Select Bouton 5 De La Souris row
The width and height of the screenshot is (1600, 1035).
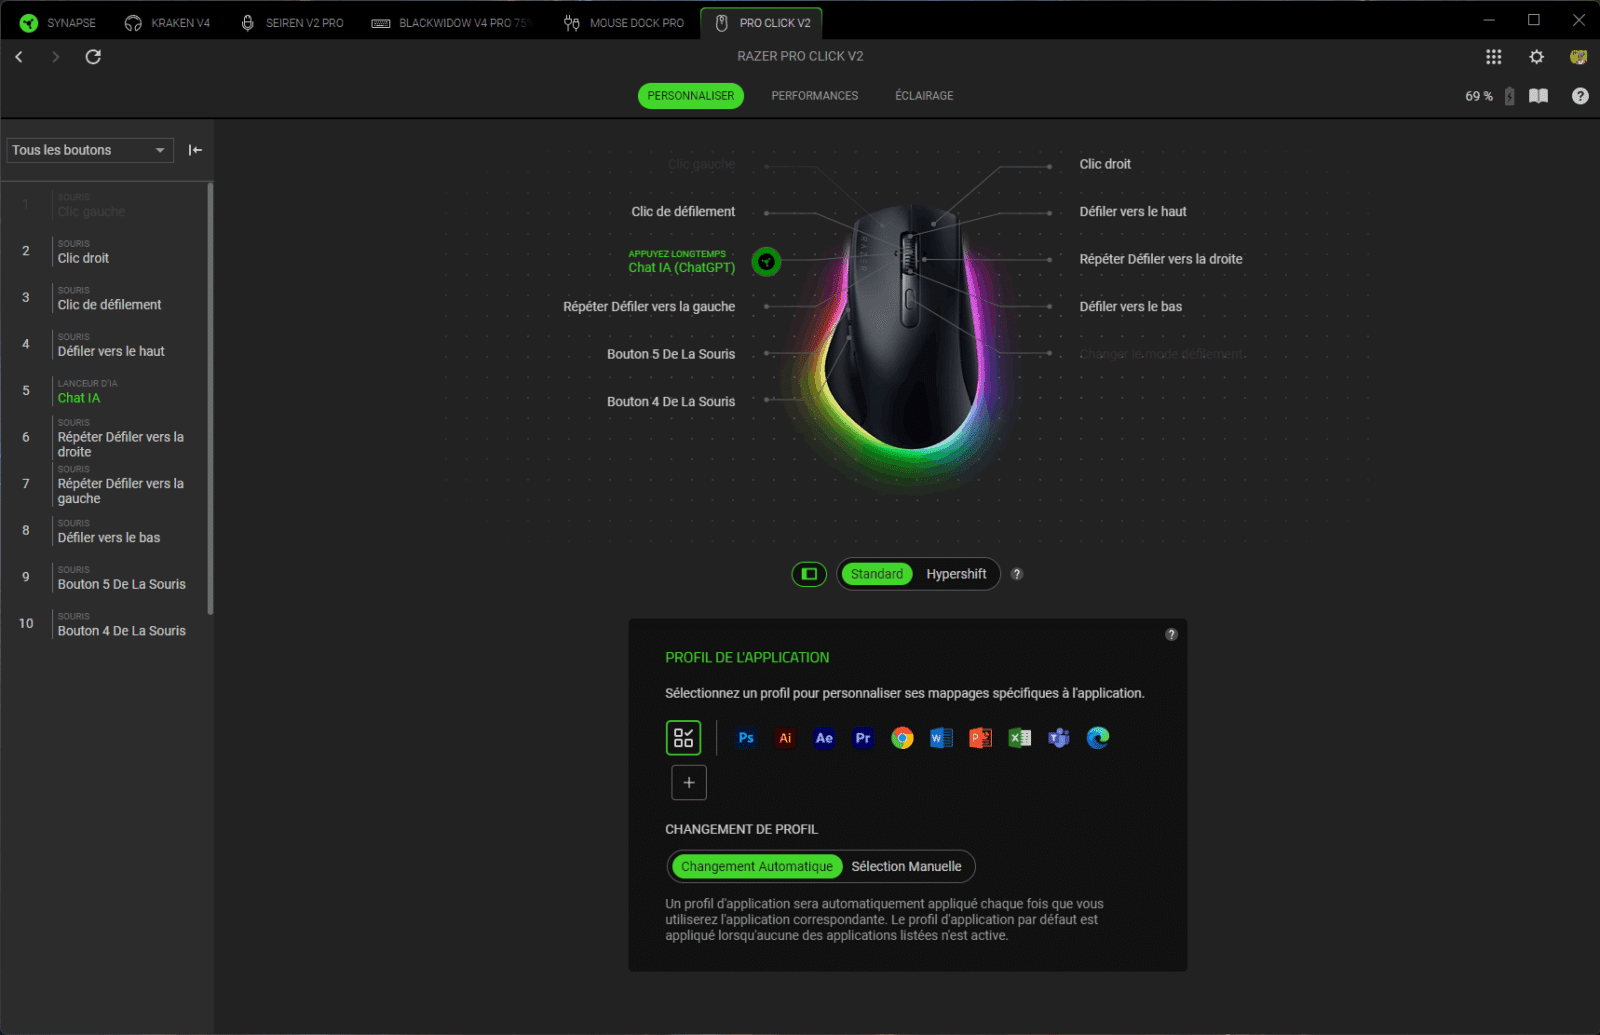[x=104, y=577]
